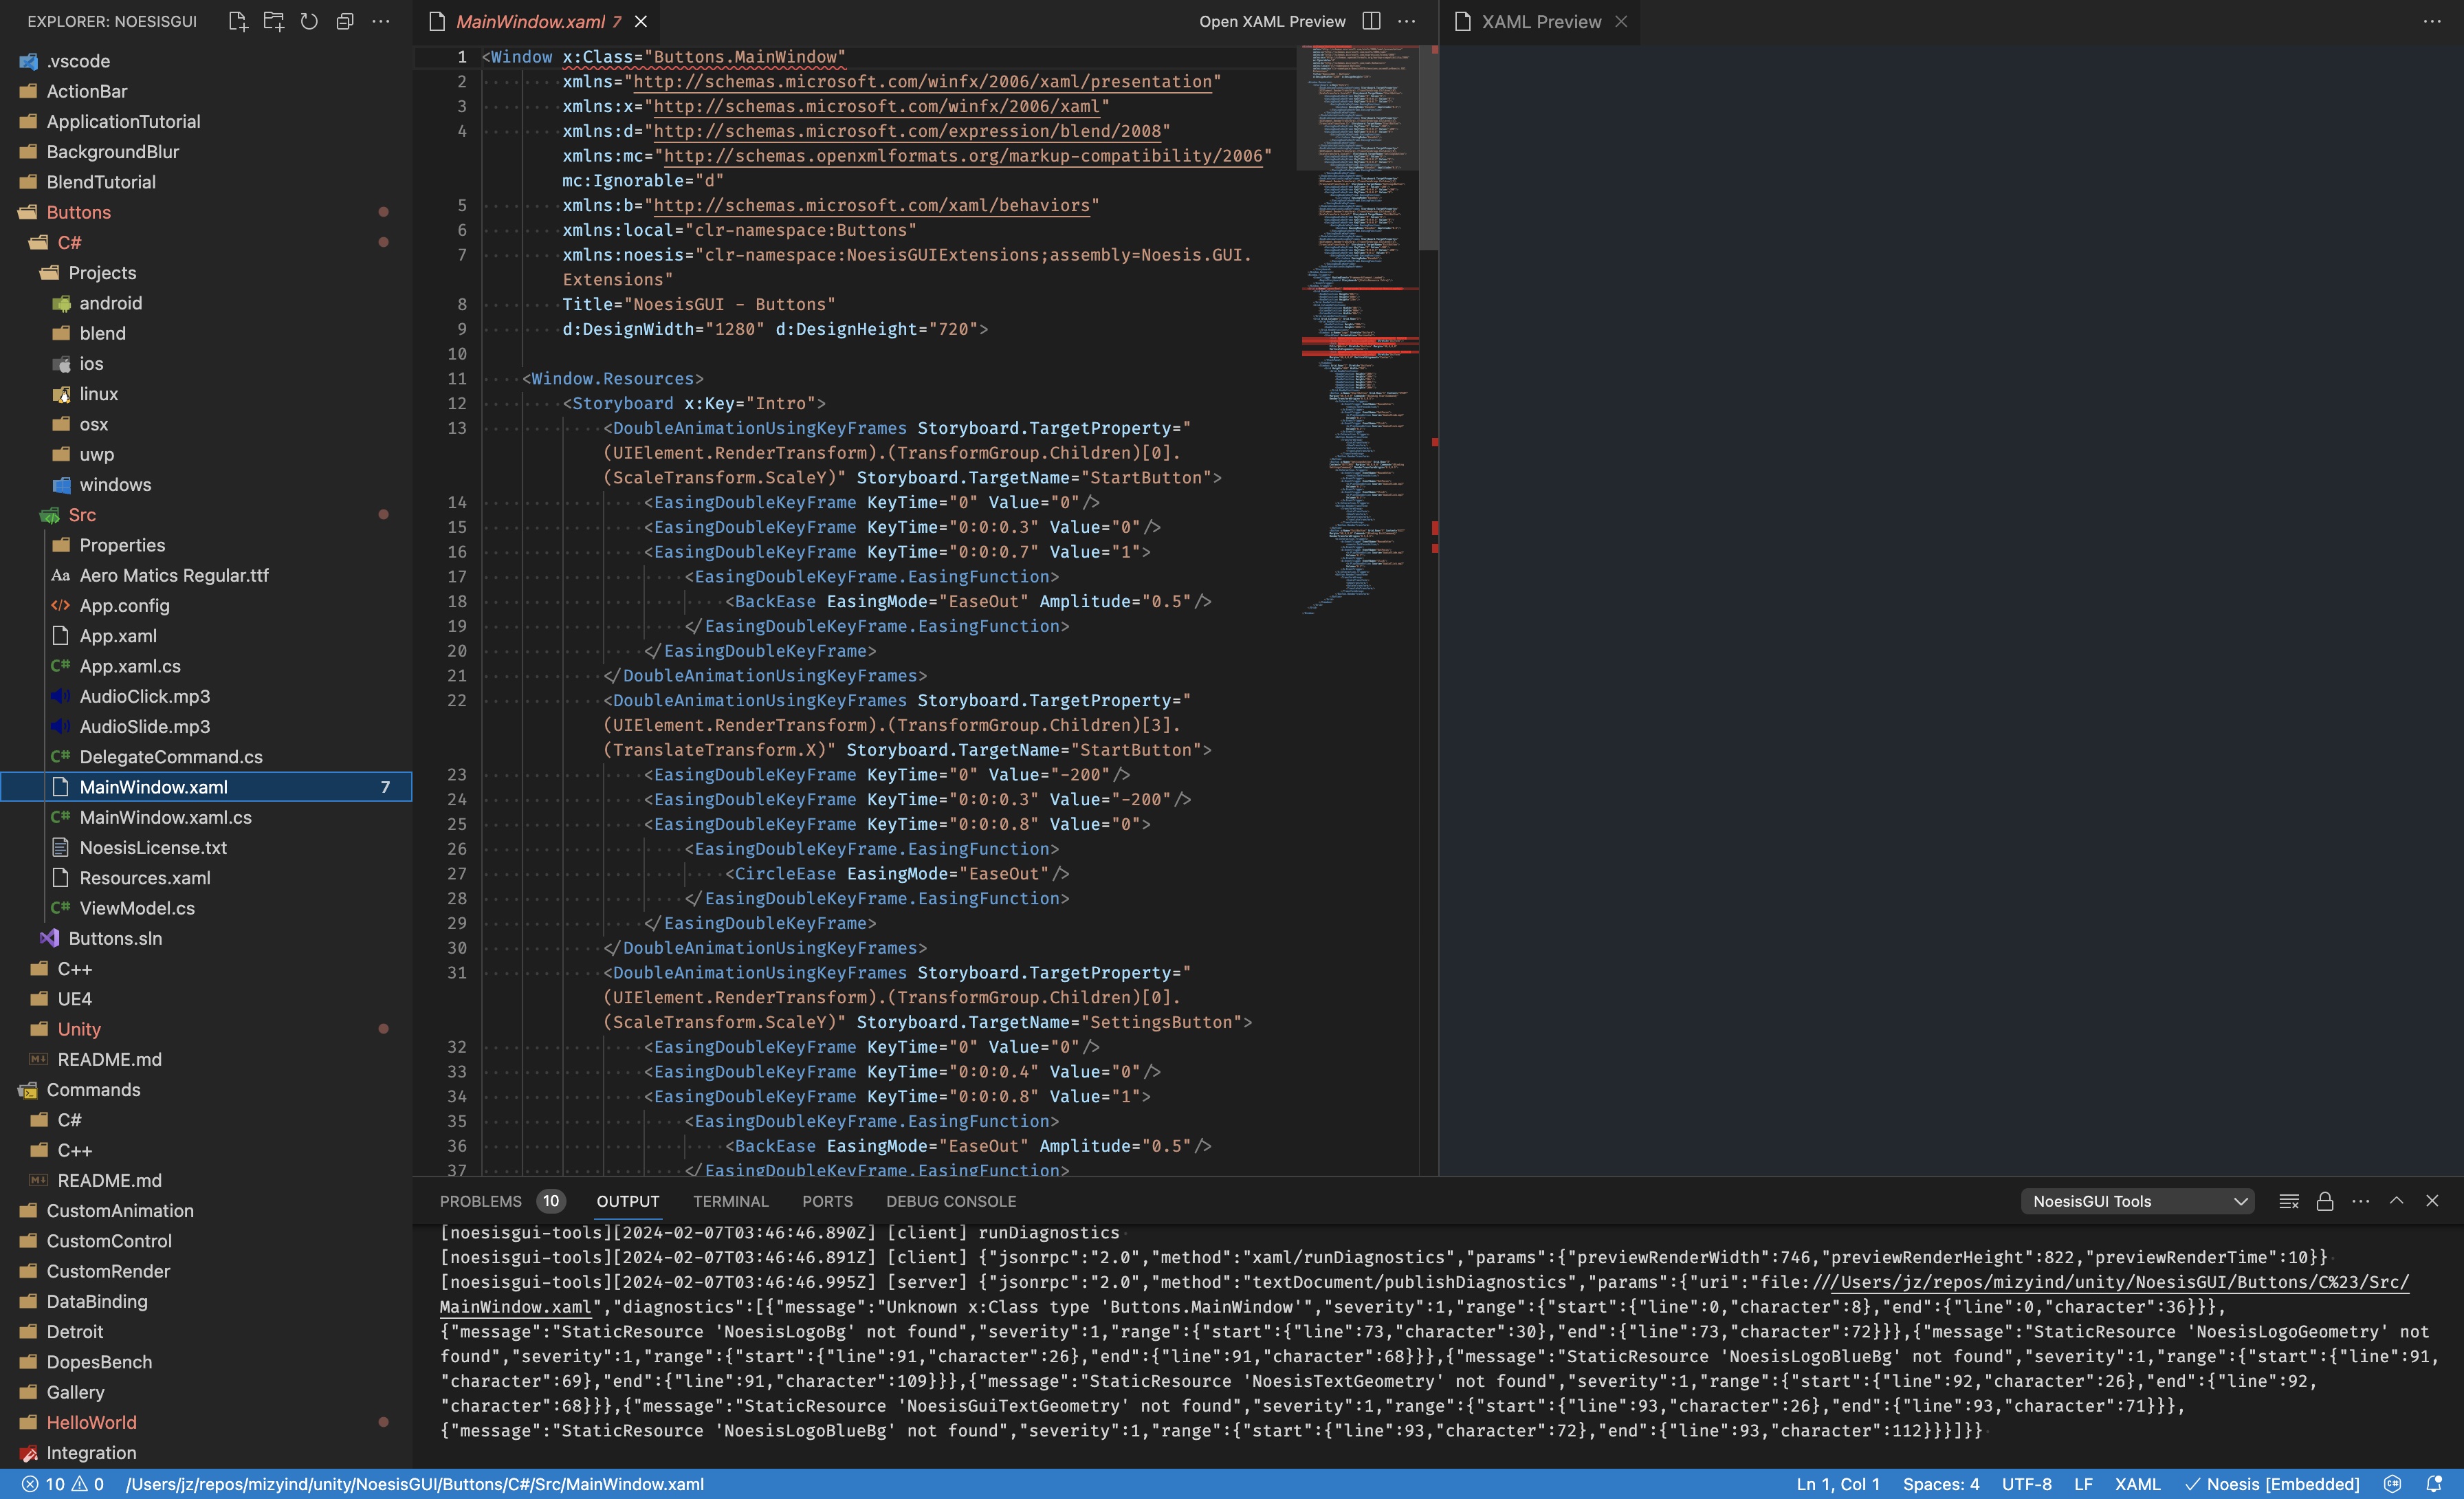
Task: Switch to the Problems tab
Action: tap(502, 1201)
